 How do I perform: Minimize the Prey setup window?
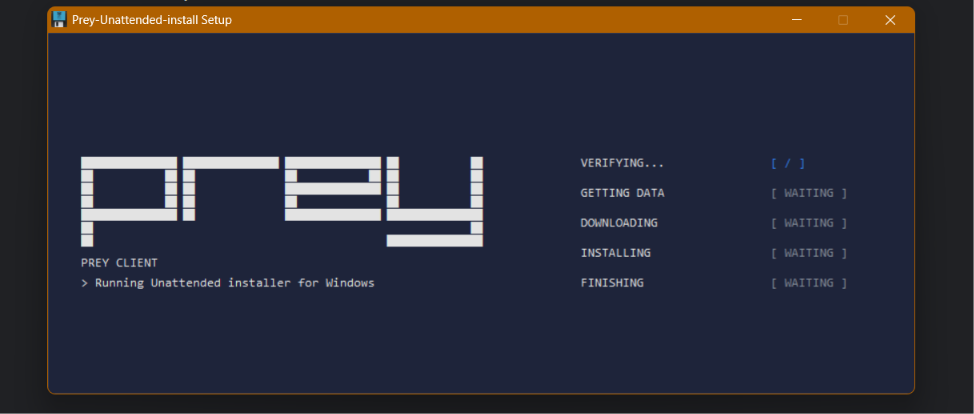click(x=797, y=20)
